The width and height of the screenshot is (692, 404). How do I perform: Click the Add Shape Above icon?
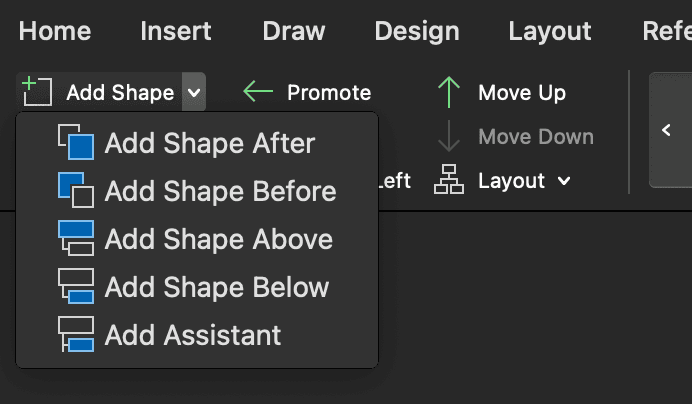click(76, 239)
